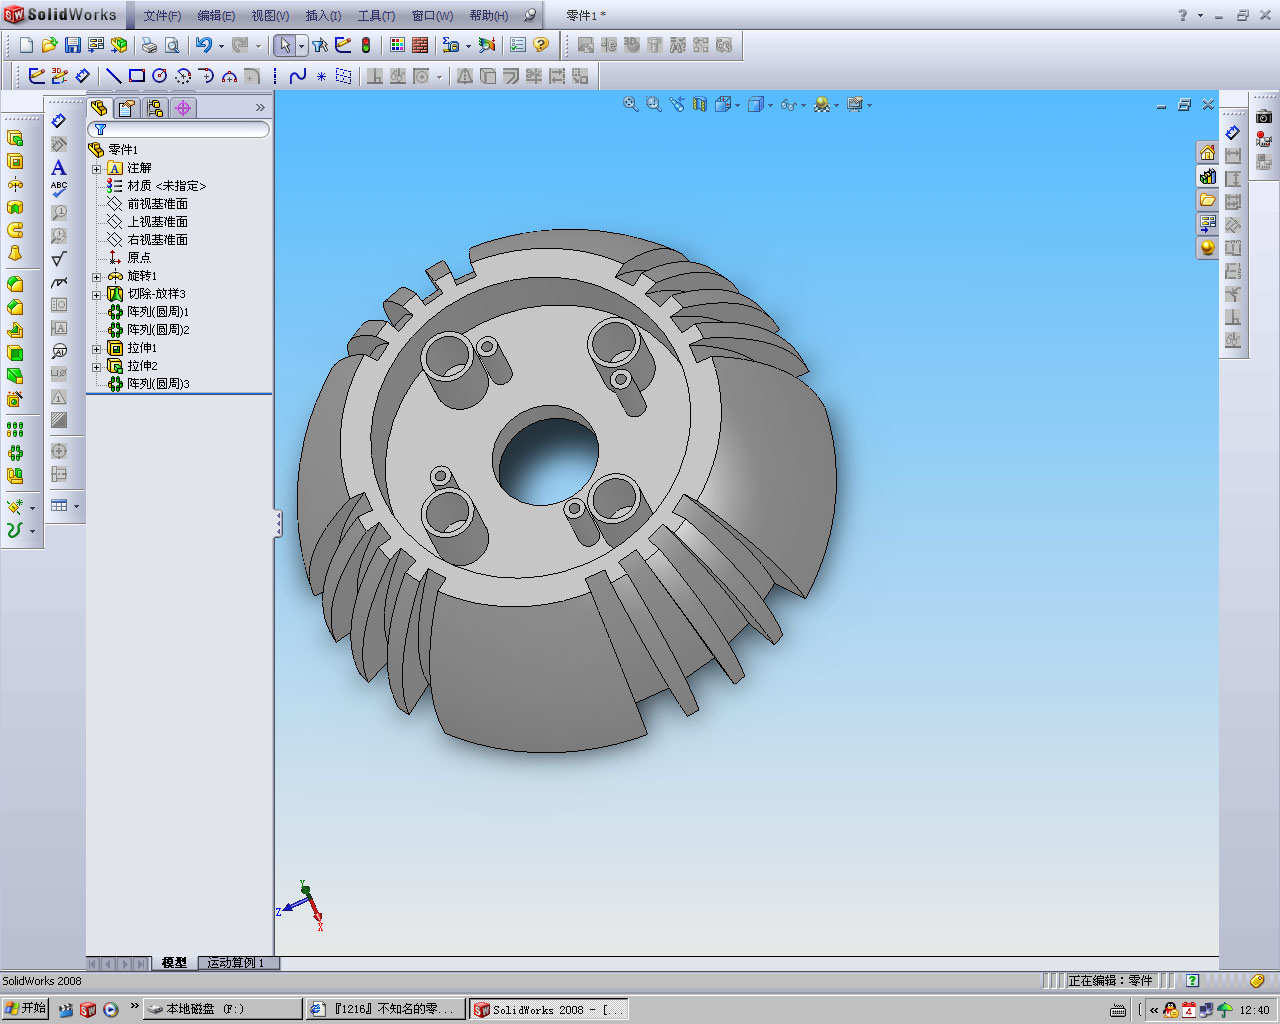The height and width of the screenshot is (1024, 1280).
Task: Select 前视基准面 in the feature tree
Action: pos(157,204)
